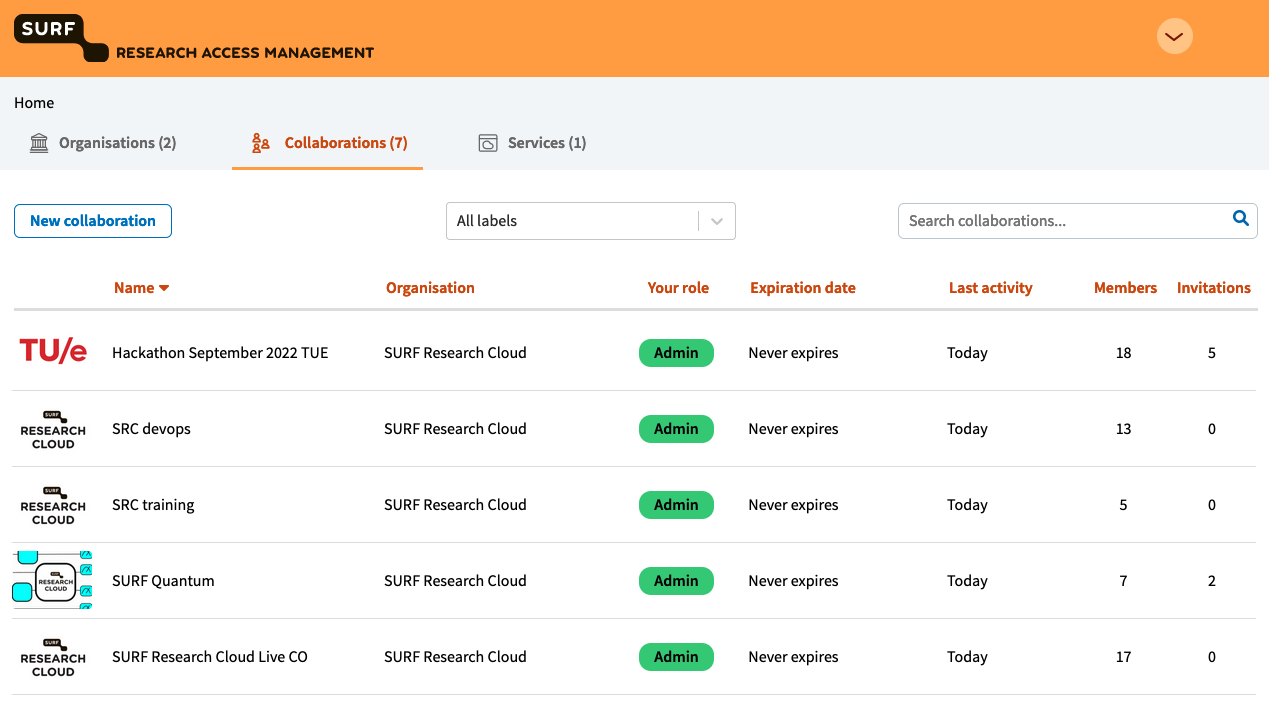Open the Services (1) tab
This screenshot has height=701, width=1269.
pos(533,143)
